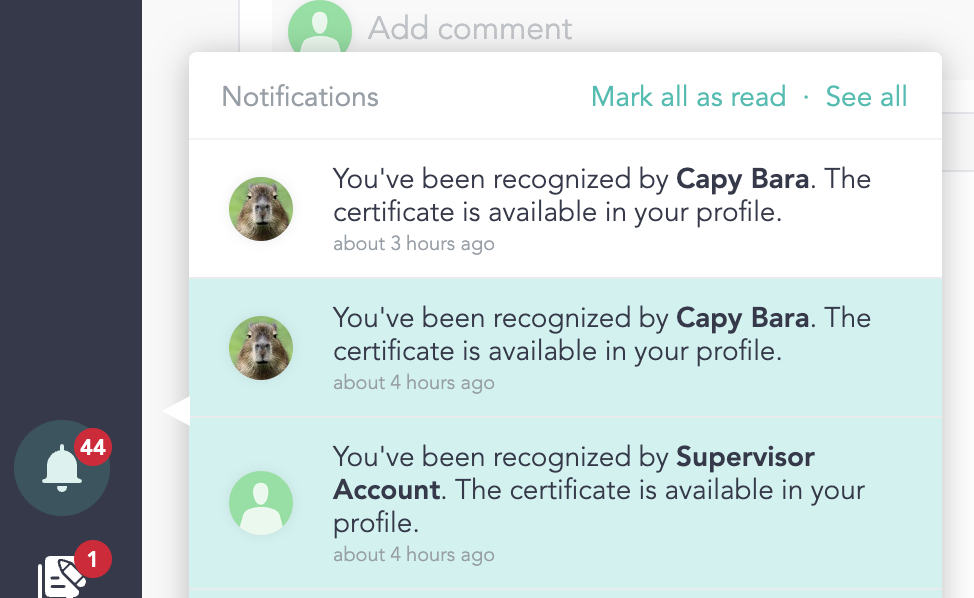Viewport: 974px width, 598px height.
Task: Mark all notifications as read
Action: click(688, 97)
